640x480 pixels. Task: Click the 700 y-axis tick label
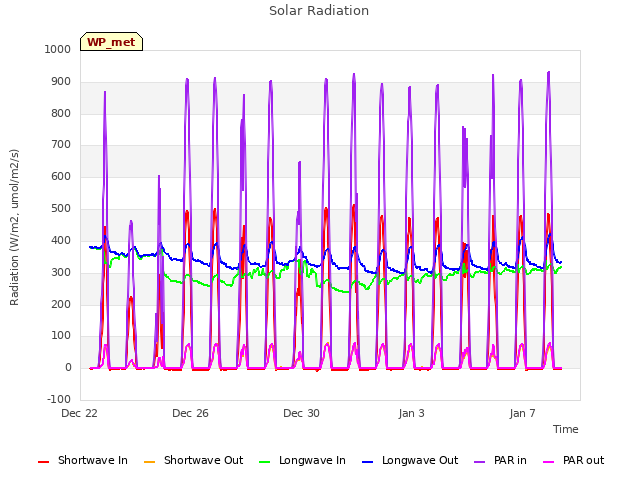(x=61, y=144)
